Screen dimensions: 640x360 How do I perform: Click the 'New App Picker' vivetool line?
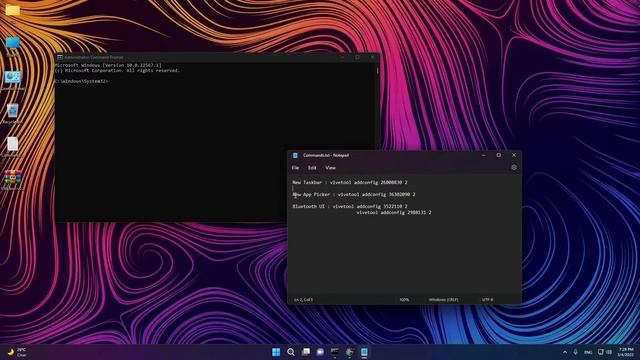coord(354,195)
